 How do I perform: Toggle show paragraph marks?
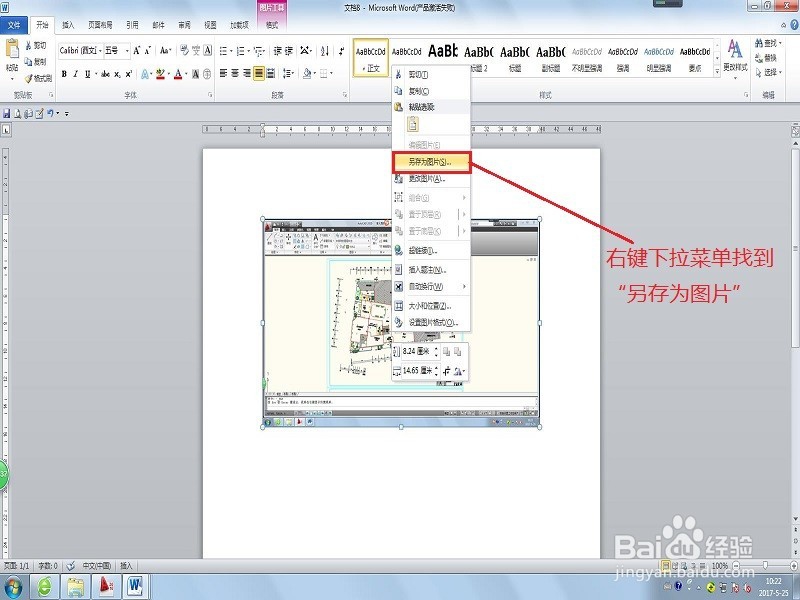(341, 51)
